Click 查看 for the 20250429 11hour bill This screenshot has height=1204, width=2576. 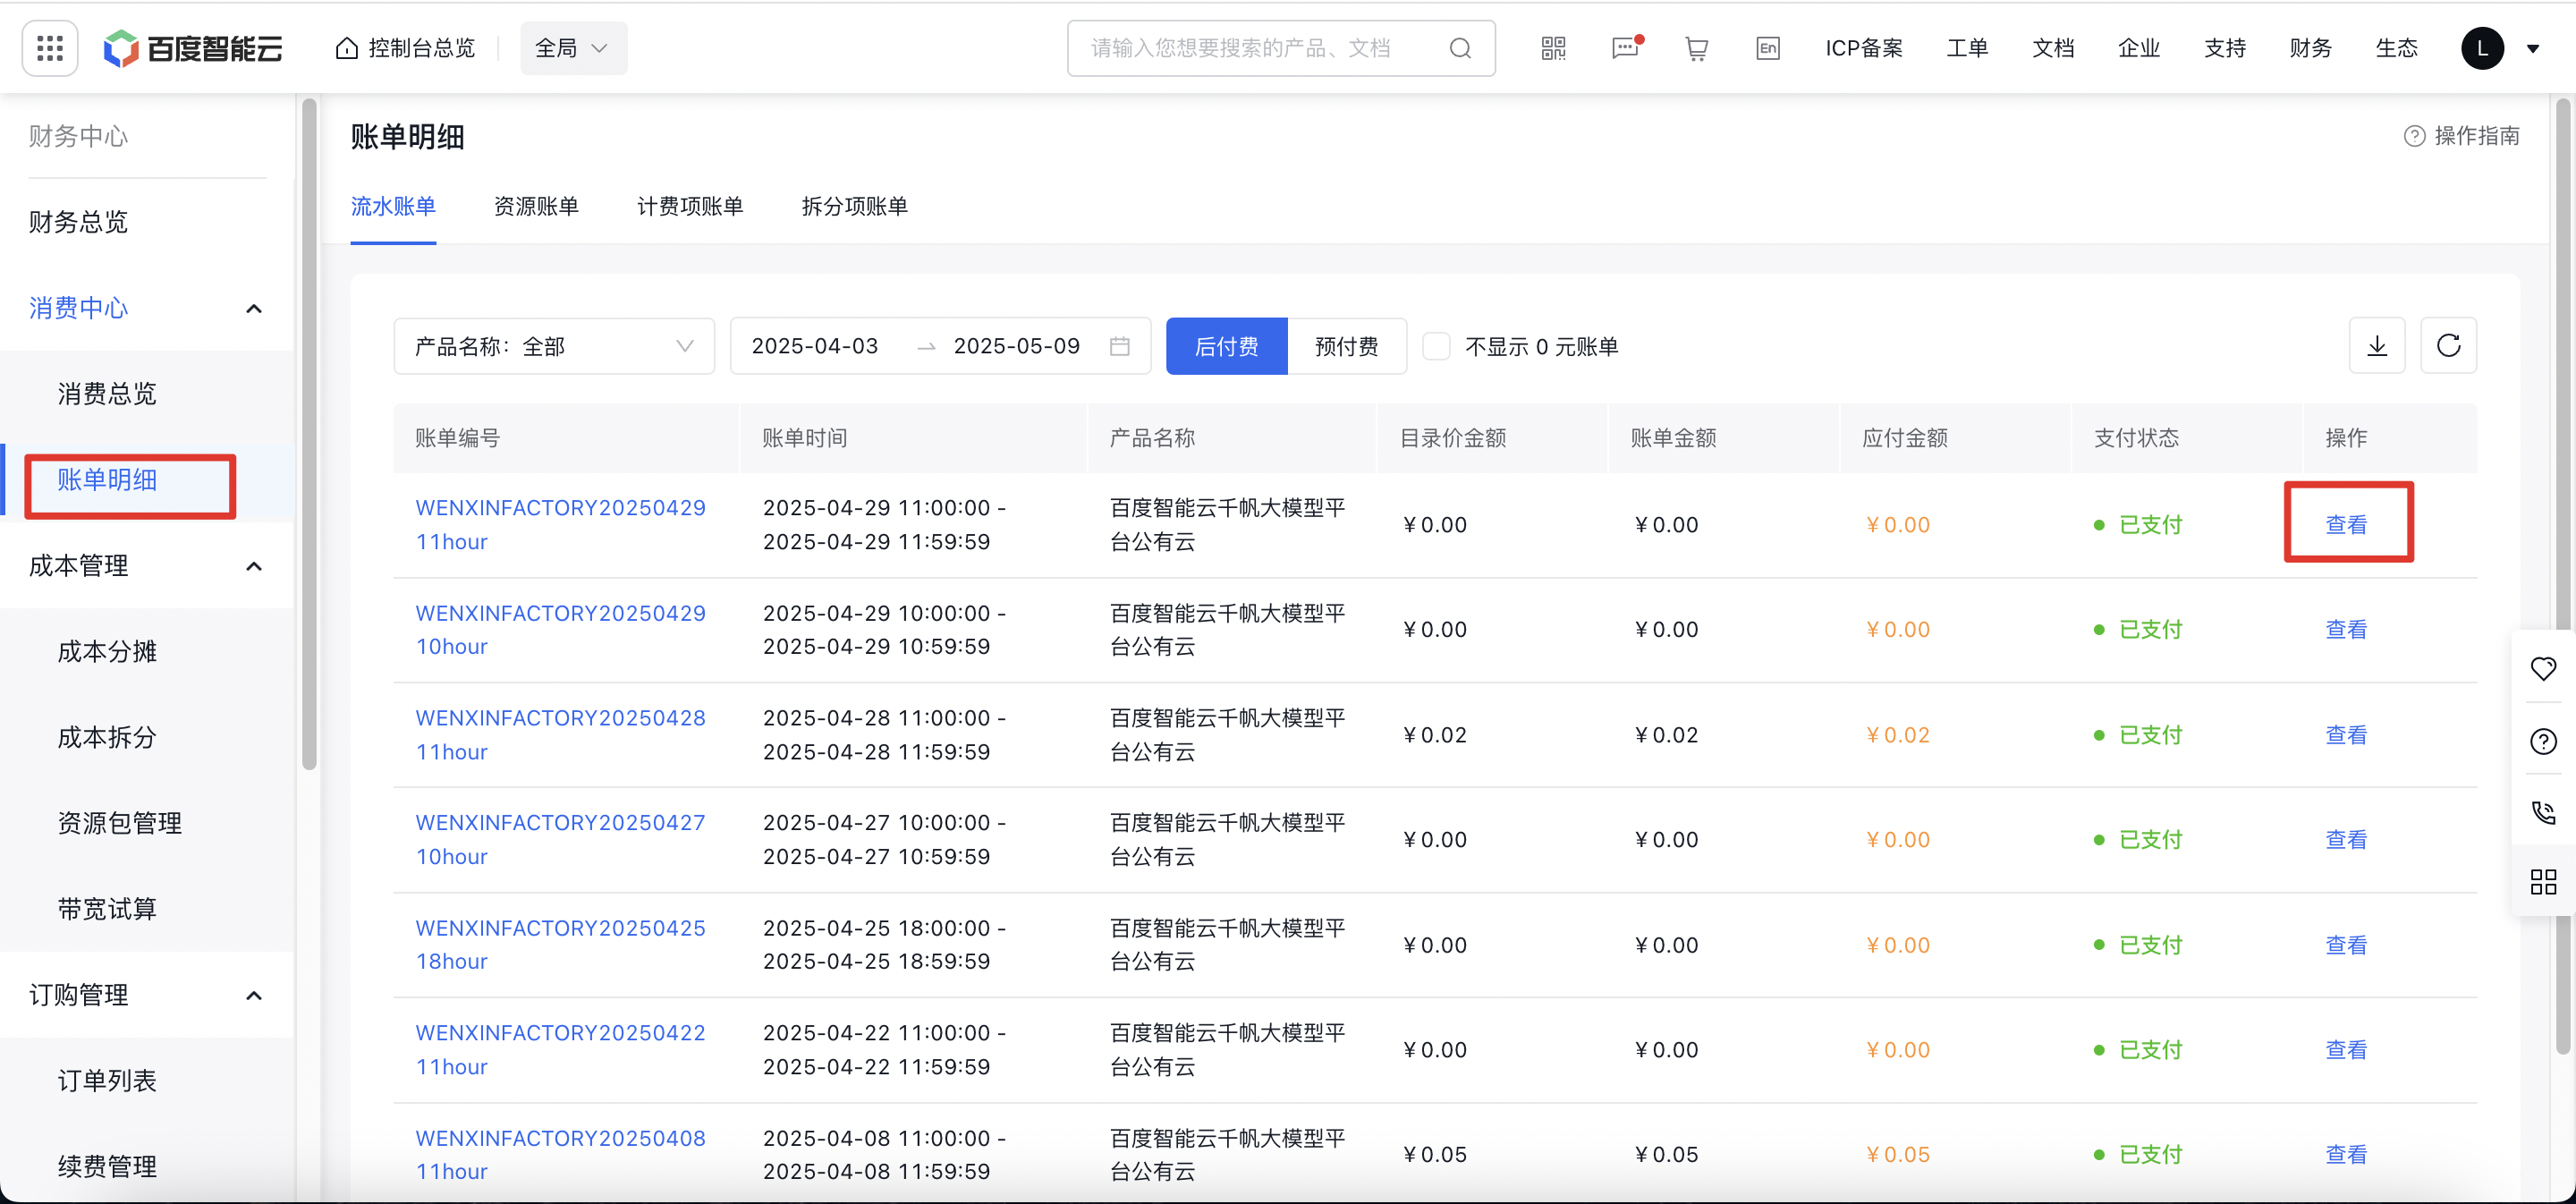(2346, 525)
